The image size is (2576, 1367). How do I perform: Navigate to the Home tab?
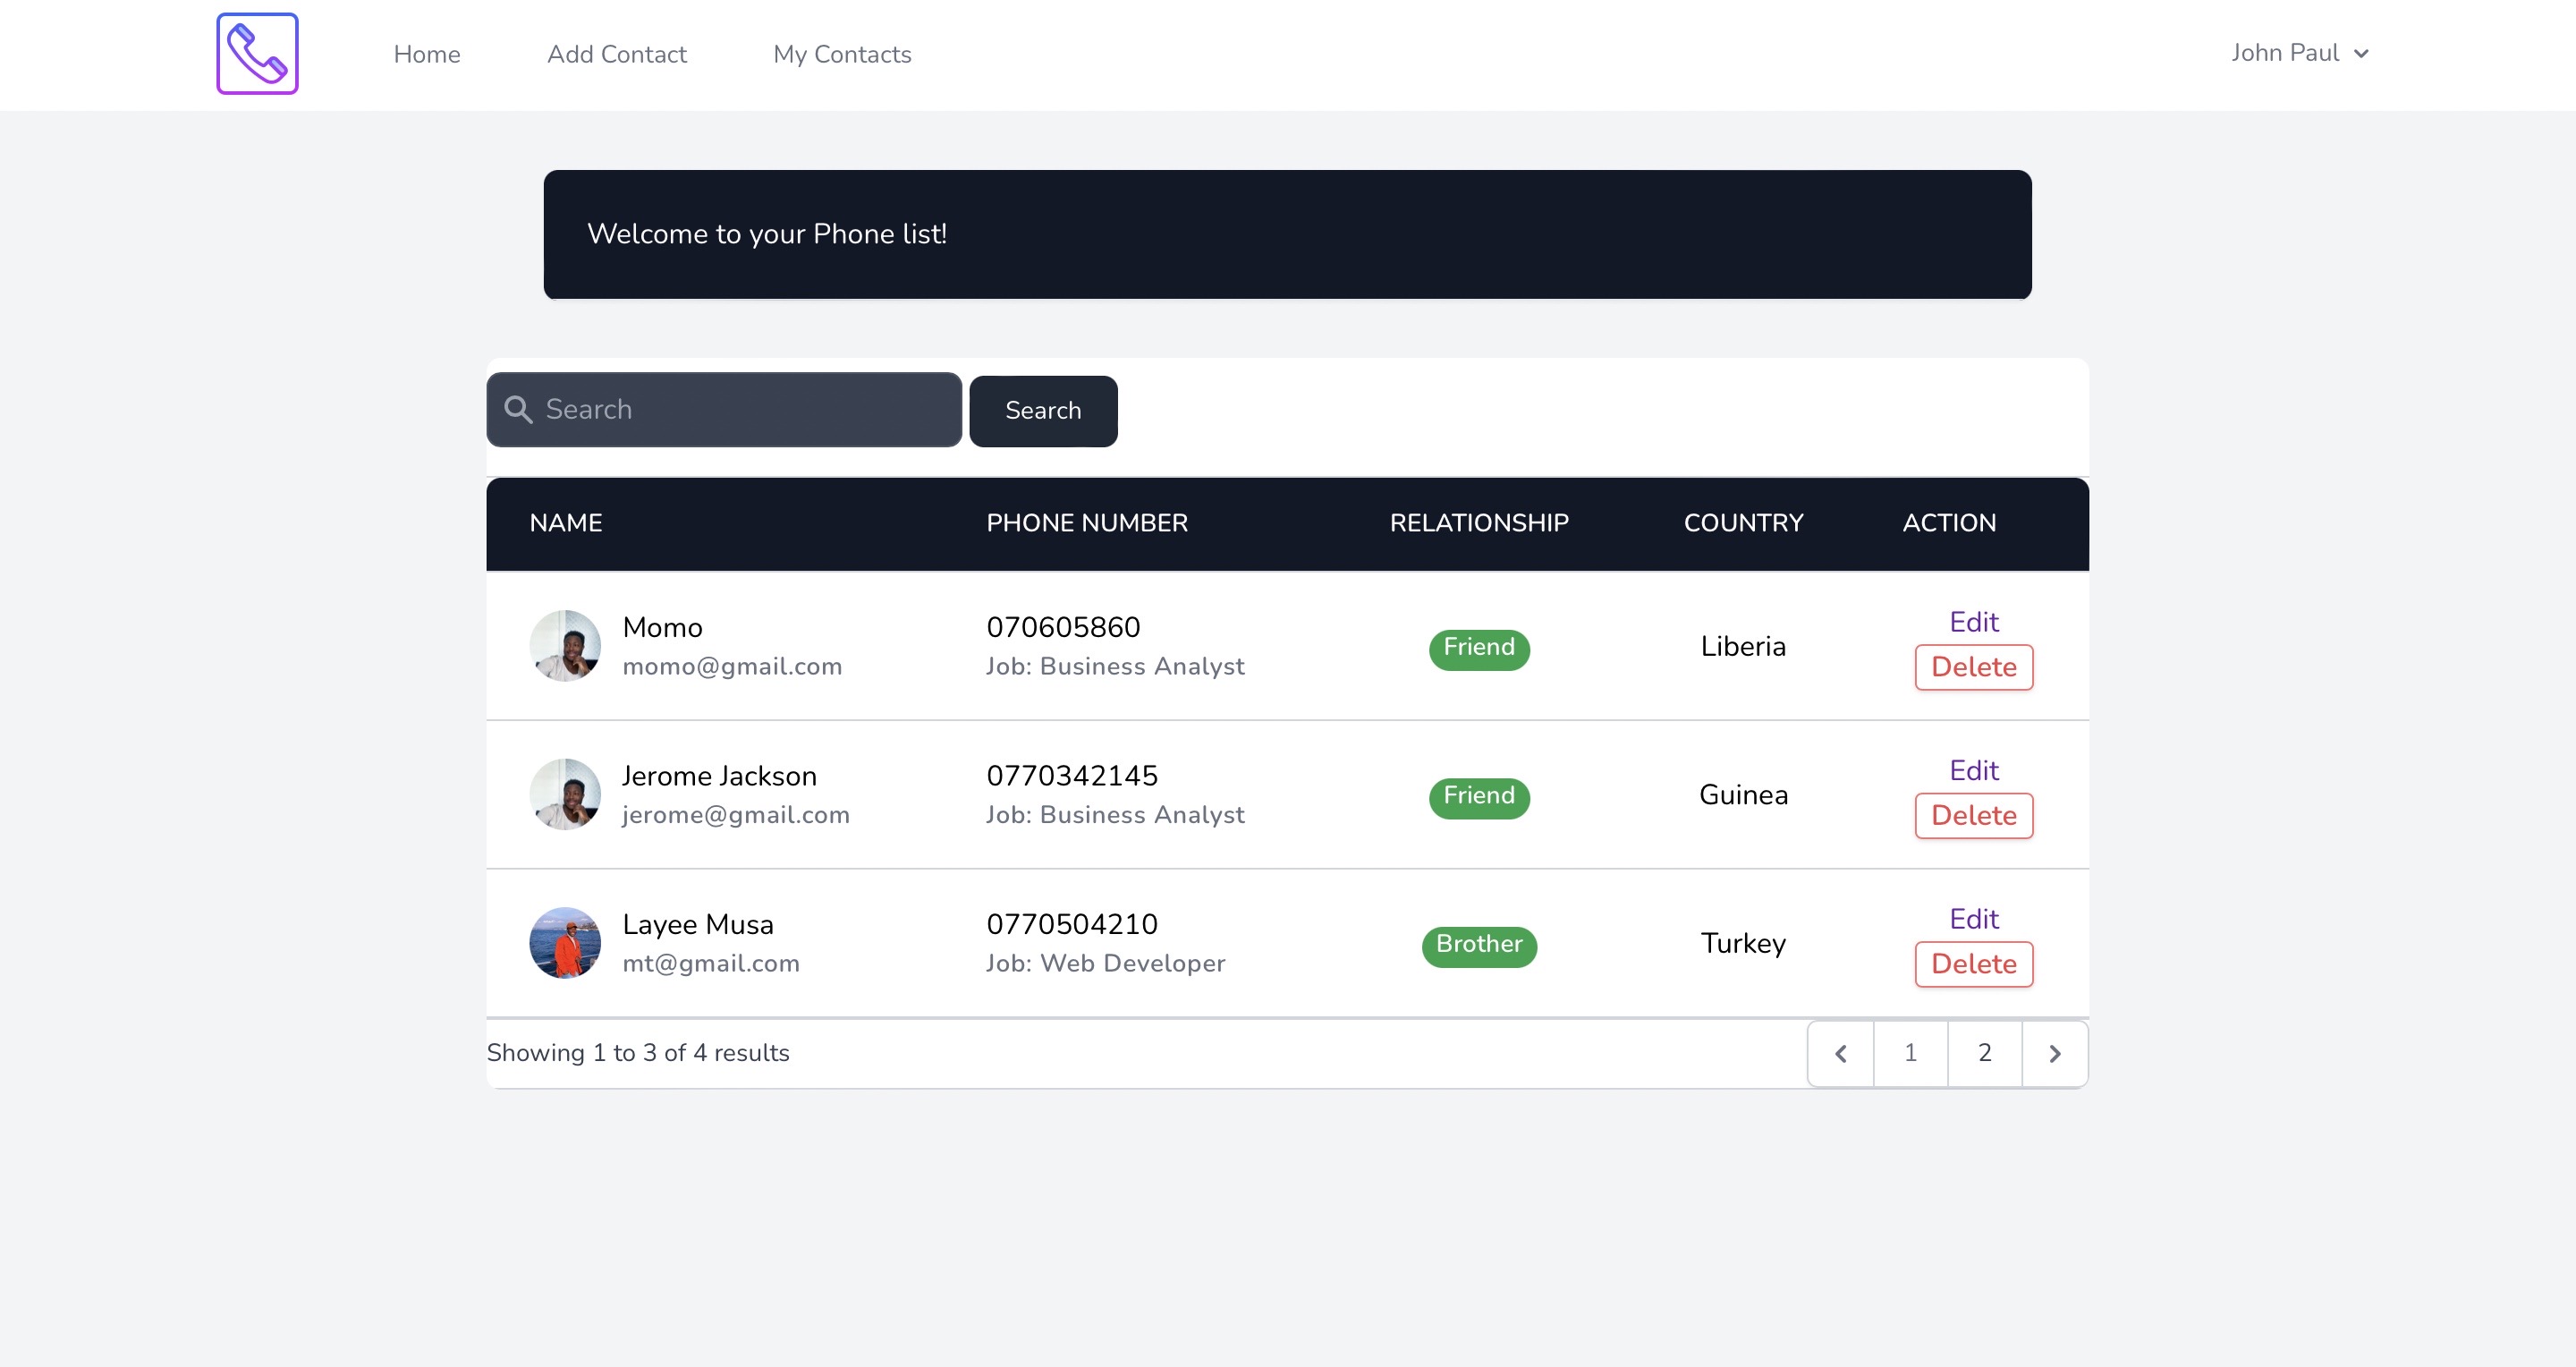pyautogui.click(x=426, y=55)
